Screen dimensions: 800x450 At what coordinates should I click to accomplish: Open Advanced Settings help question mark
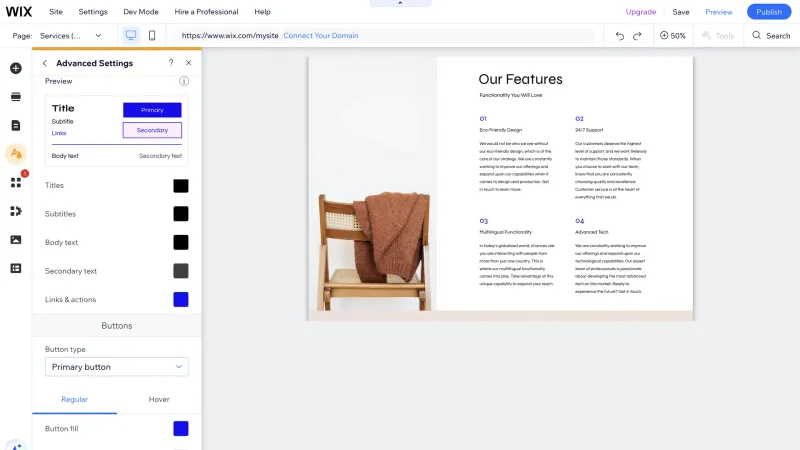coord(171,63)
